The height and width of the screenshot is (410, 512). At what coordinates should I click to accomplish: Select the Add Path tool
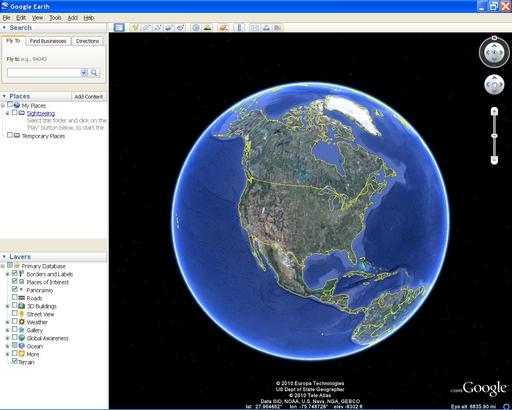(x=157, y=28)
